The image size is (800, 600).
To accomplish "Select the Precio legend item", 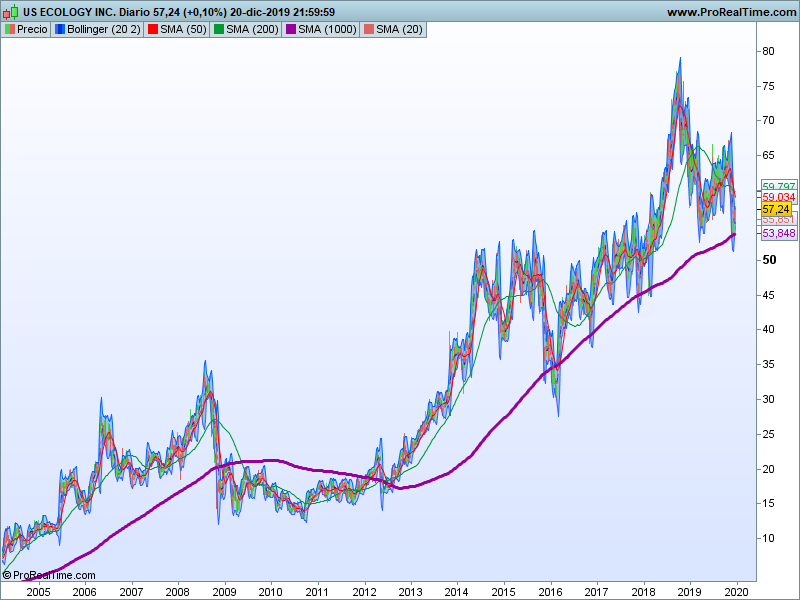I will 26,30.
